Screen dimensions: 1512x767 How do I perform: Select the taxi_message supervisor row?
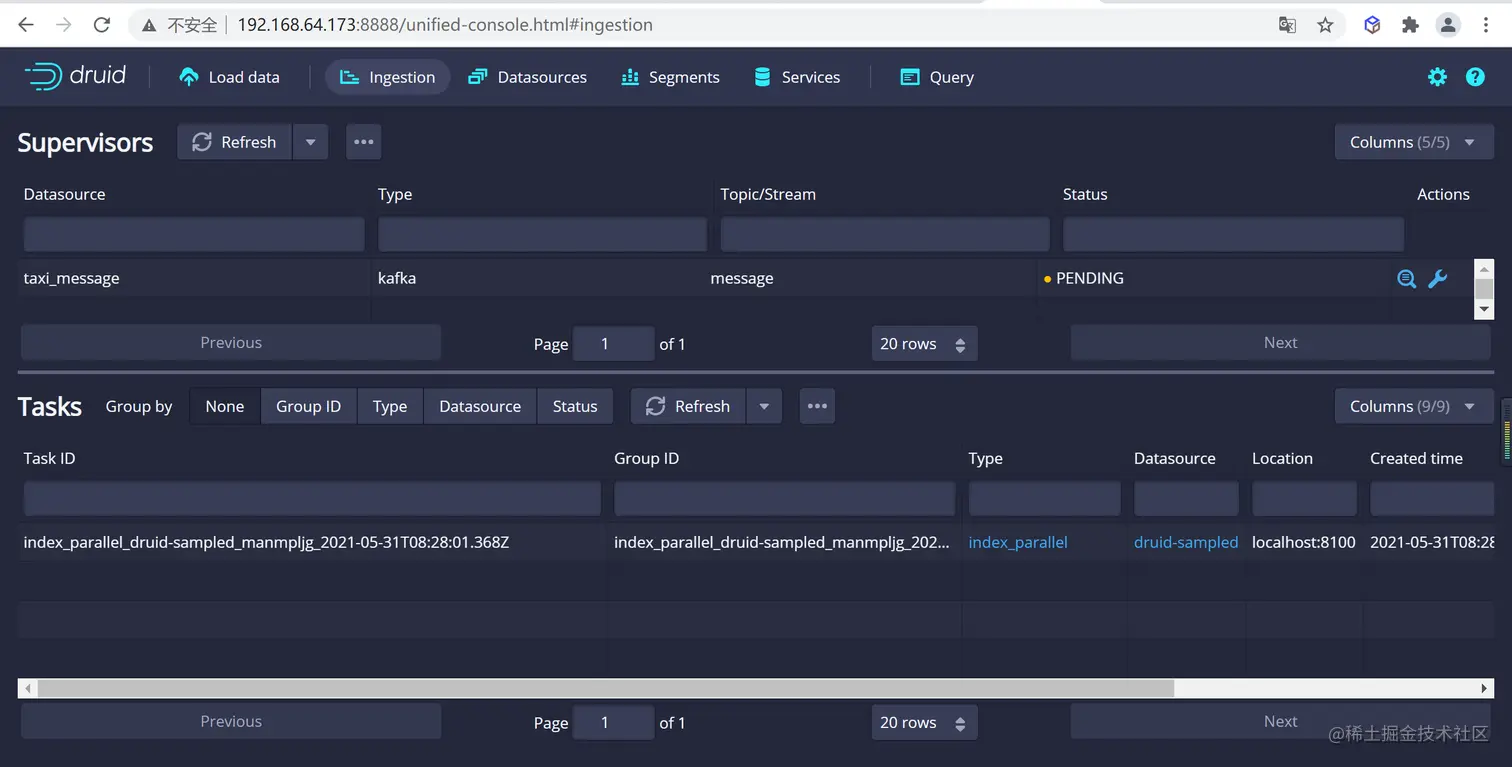745,278
